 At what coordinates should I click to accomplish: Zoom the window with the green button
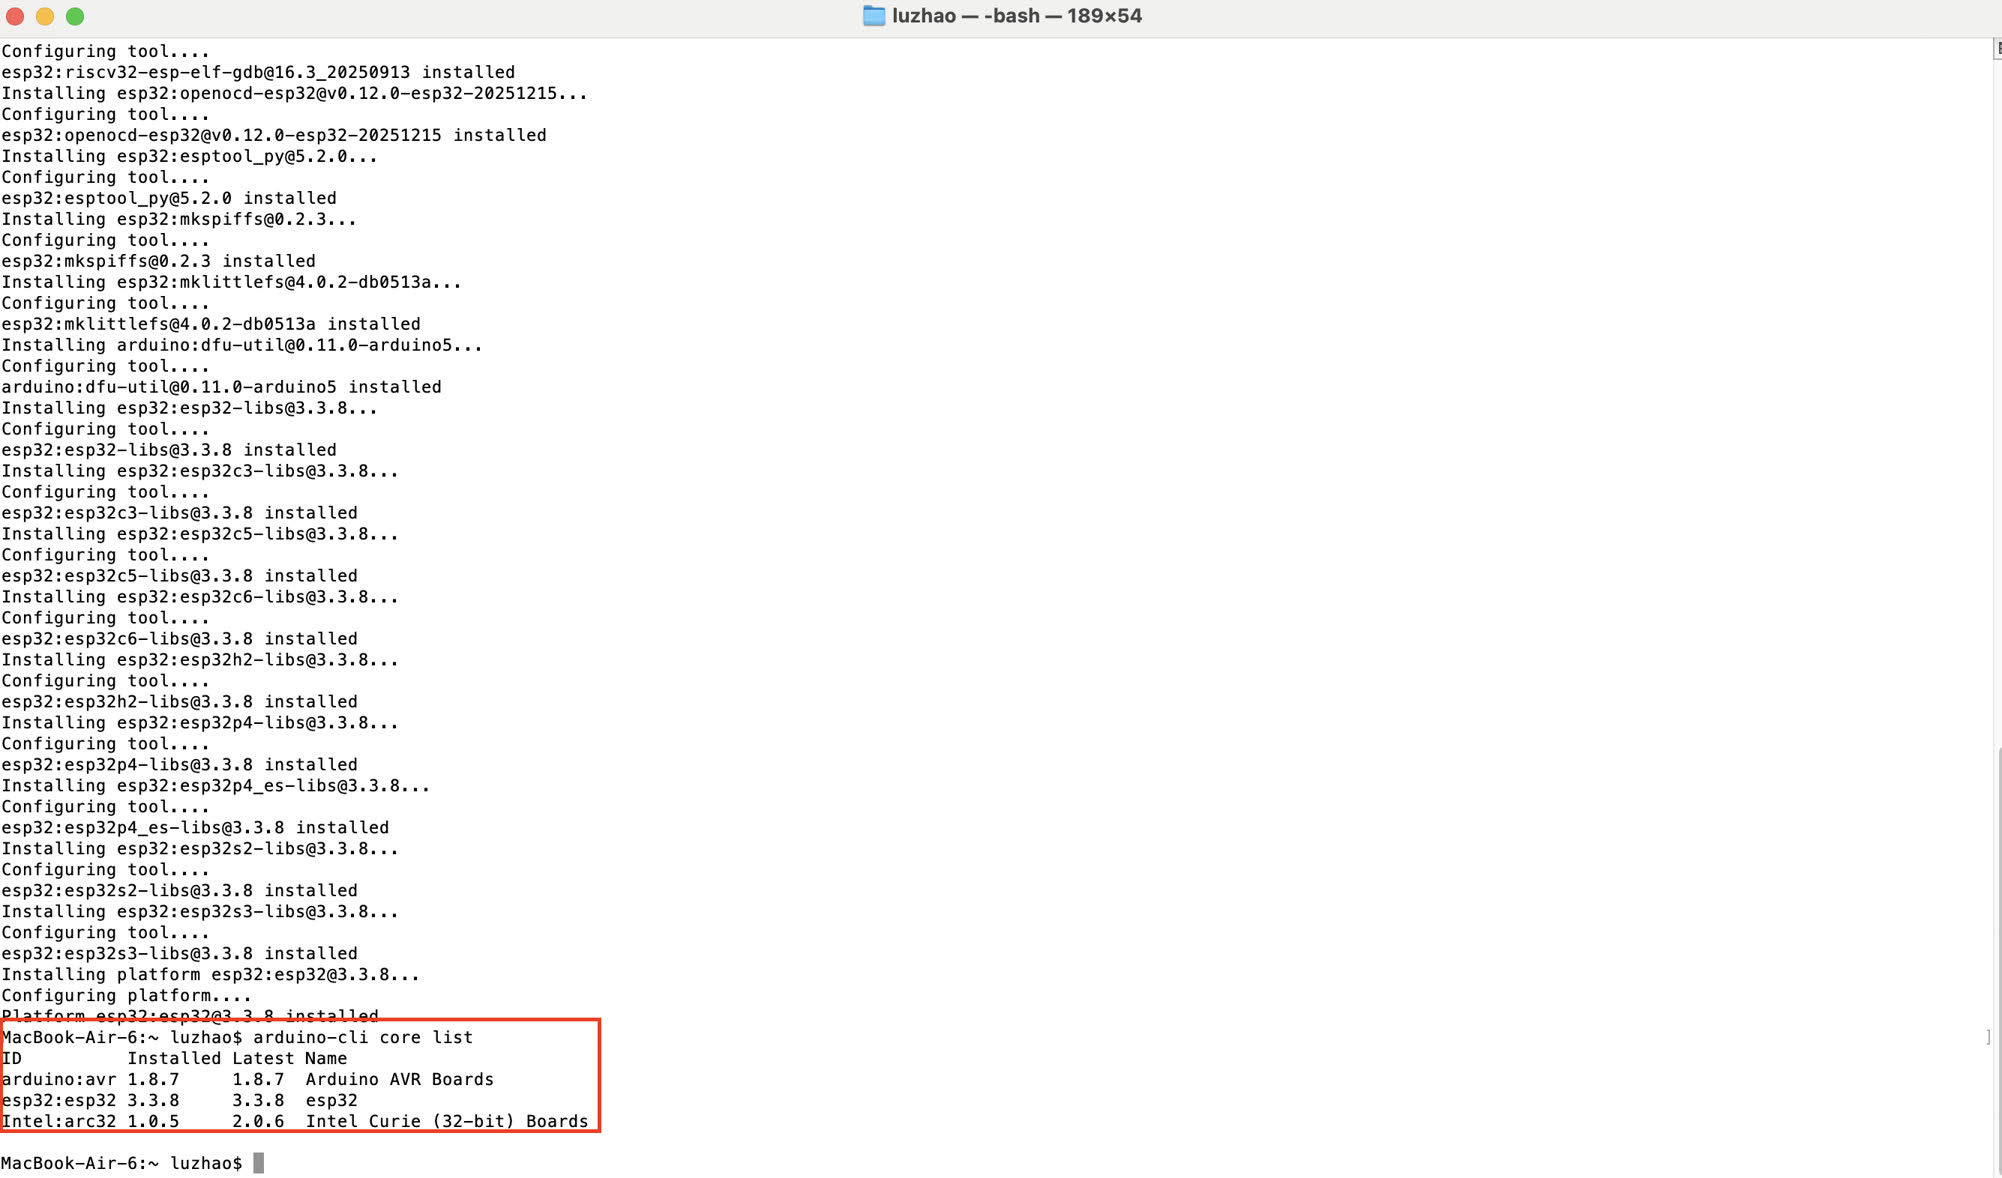click(75, 16)
